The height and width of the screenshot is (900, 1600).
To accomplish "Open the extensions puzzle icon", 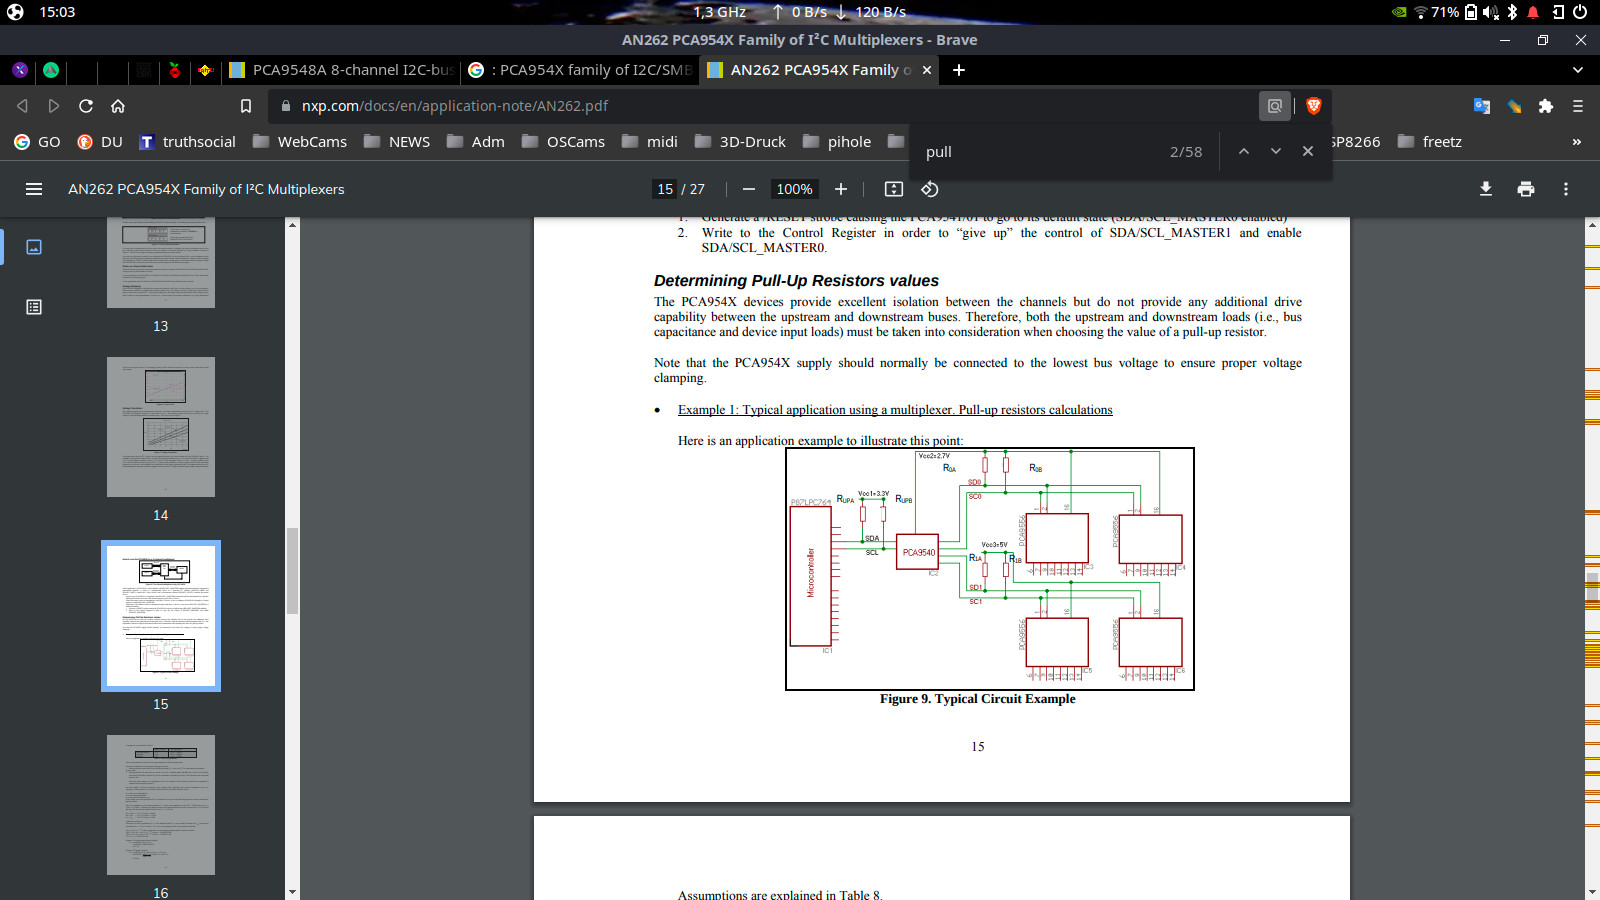I will pyautogui.click(x=1546, y=106).
